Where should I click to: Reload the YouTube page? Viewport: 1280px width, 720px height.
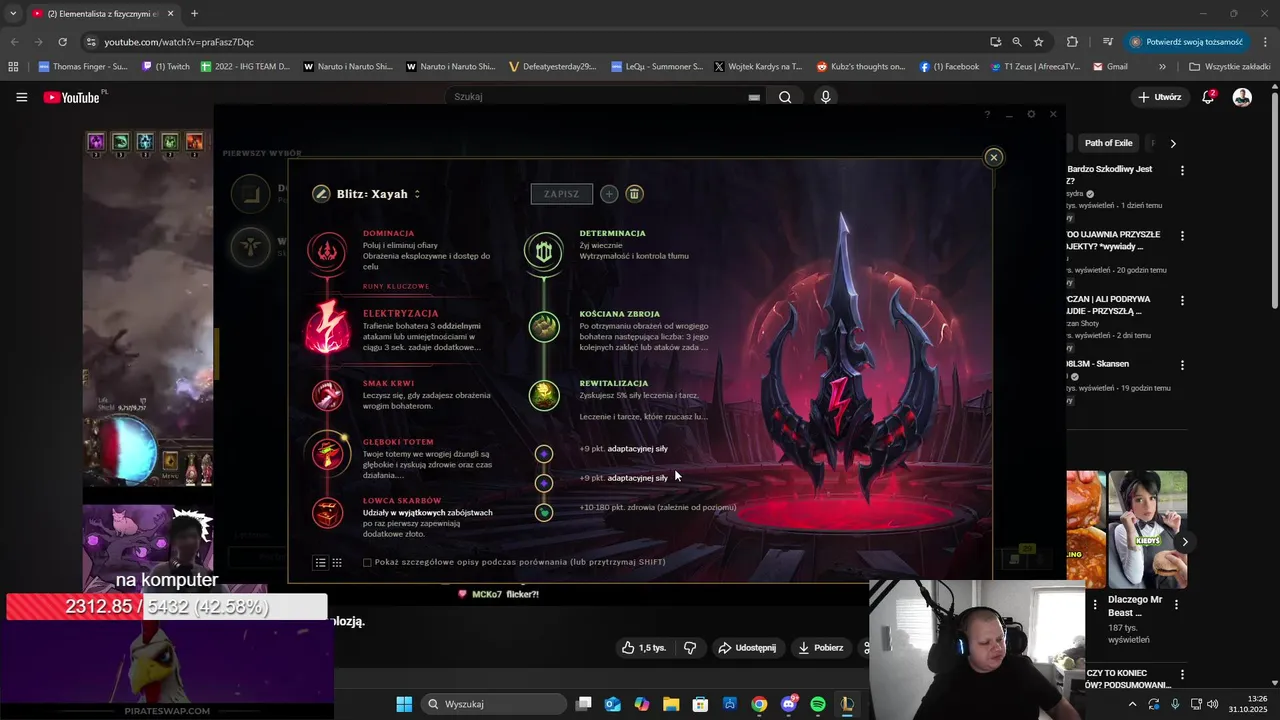pos(62,42)
